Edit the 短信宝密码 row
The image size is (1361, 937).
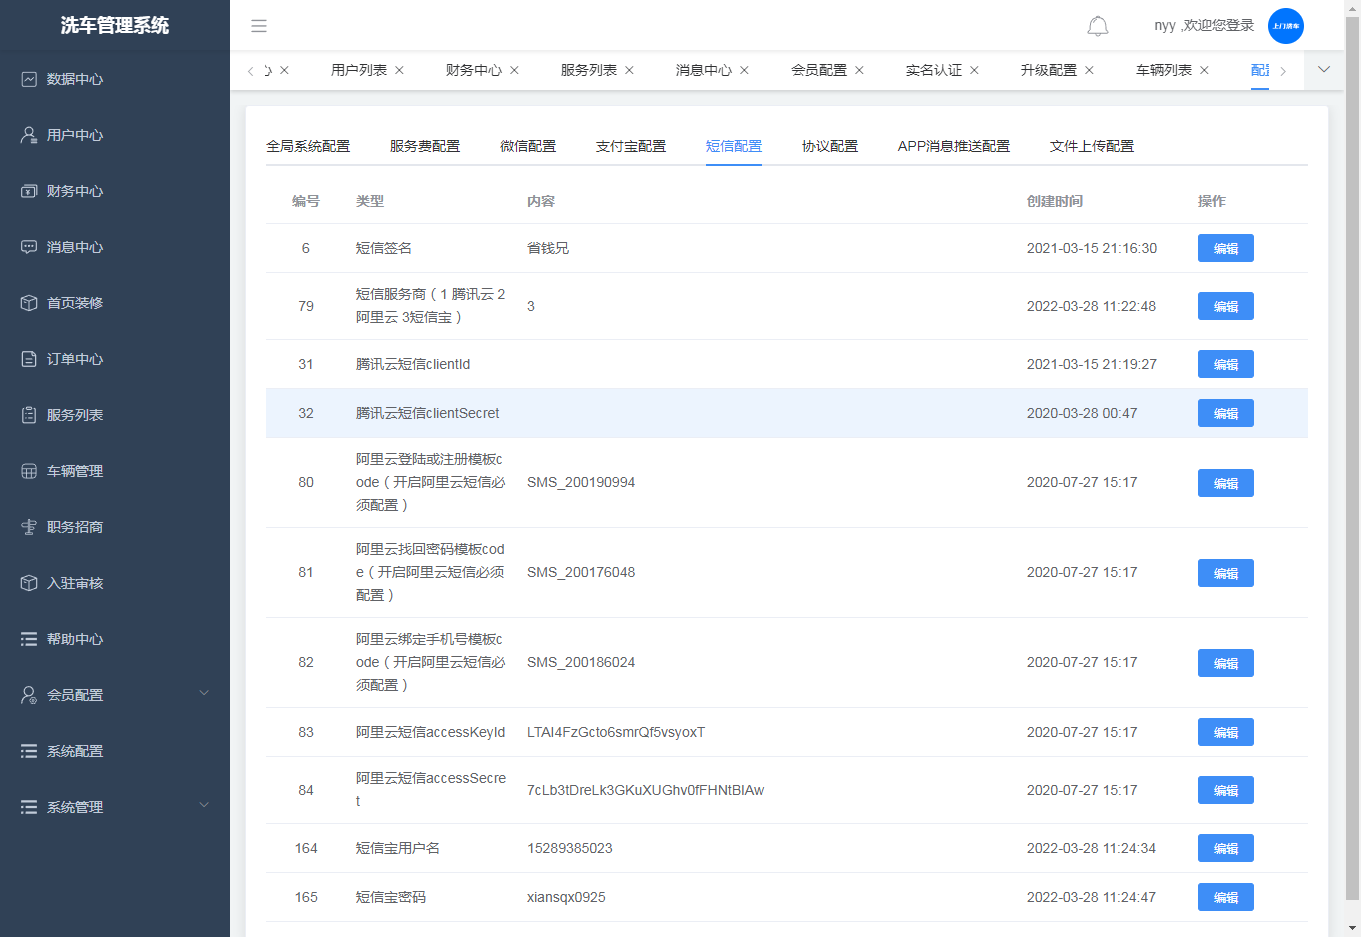coord(1225,897)
